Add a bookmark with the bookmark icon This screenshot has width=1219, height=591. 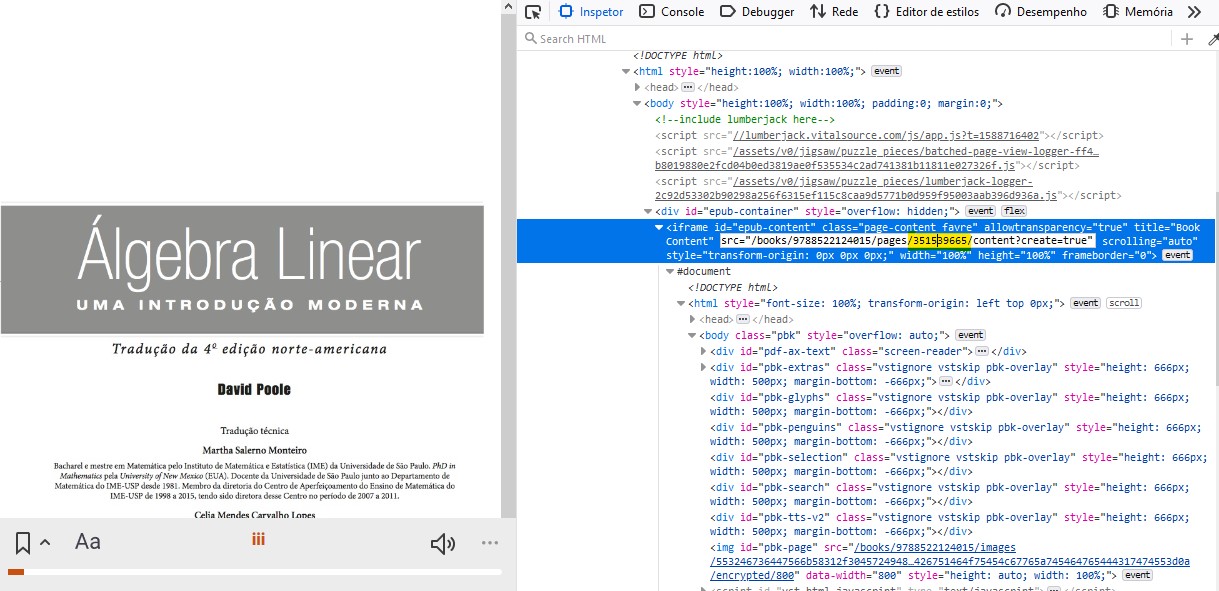click(x=23, y=543)
